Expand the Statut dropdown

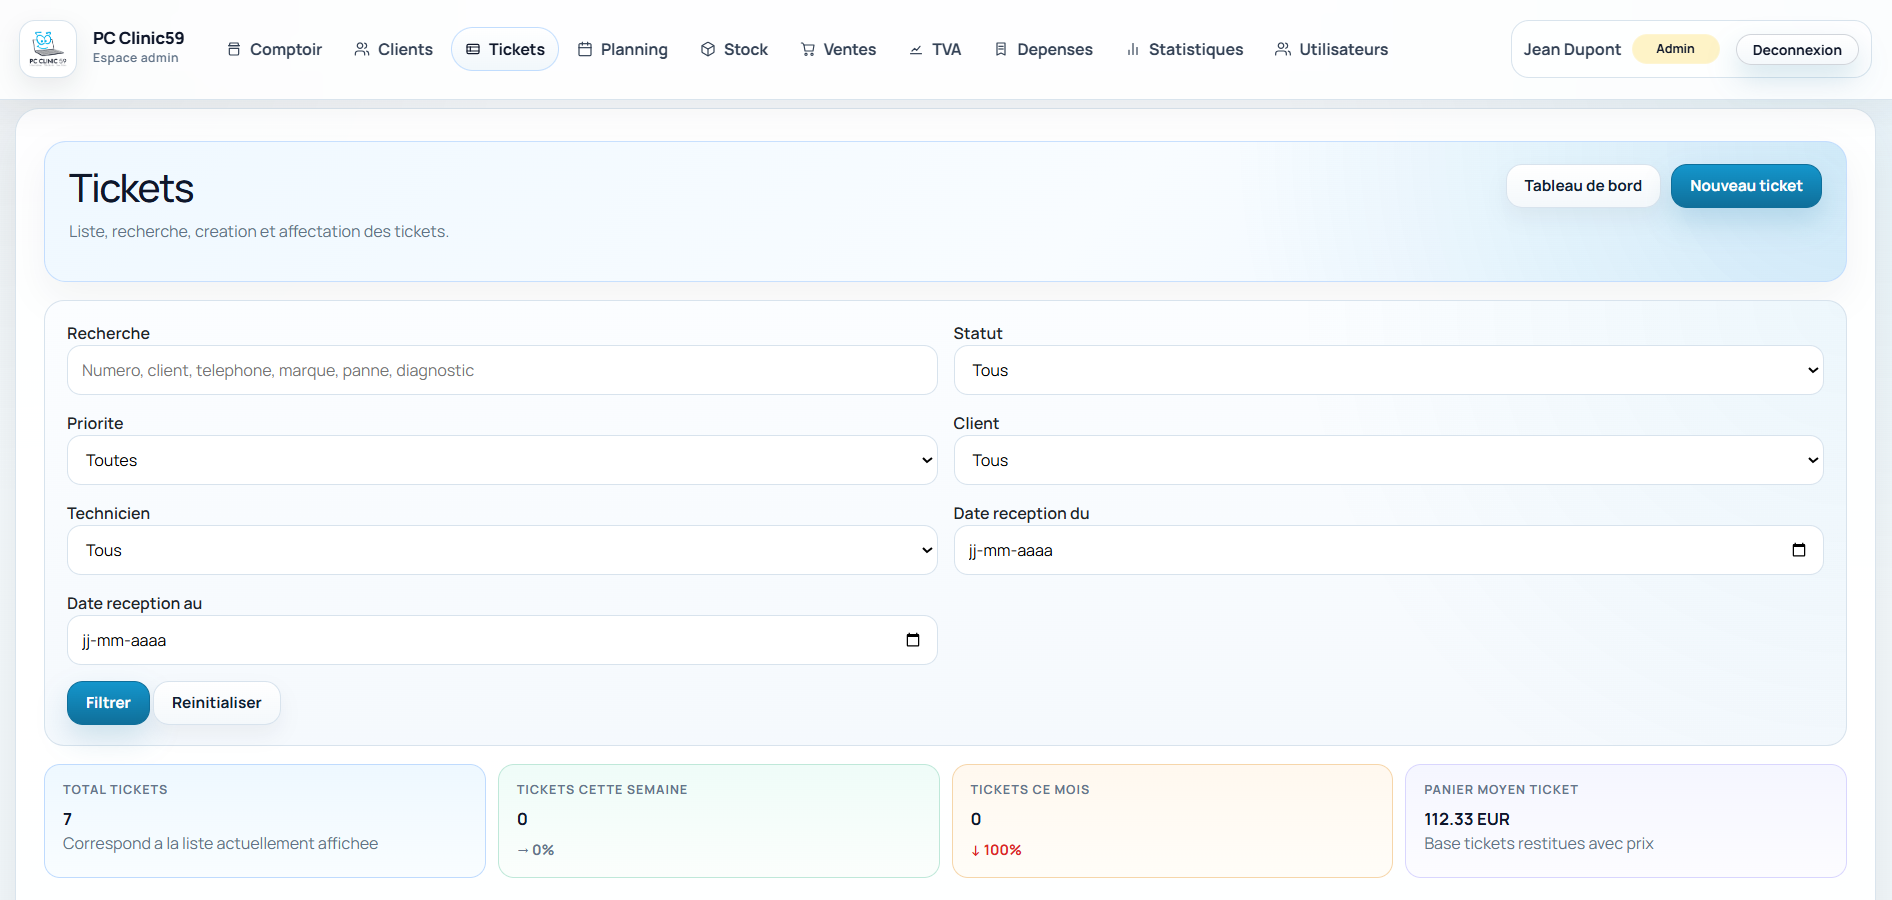click(1388, 370)
